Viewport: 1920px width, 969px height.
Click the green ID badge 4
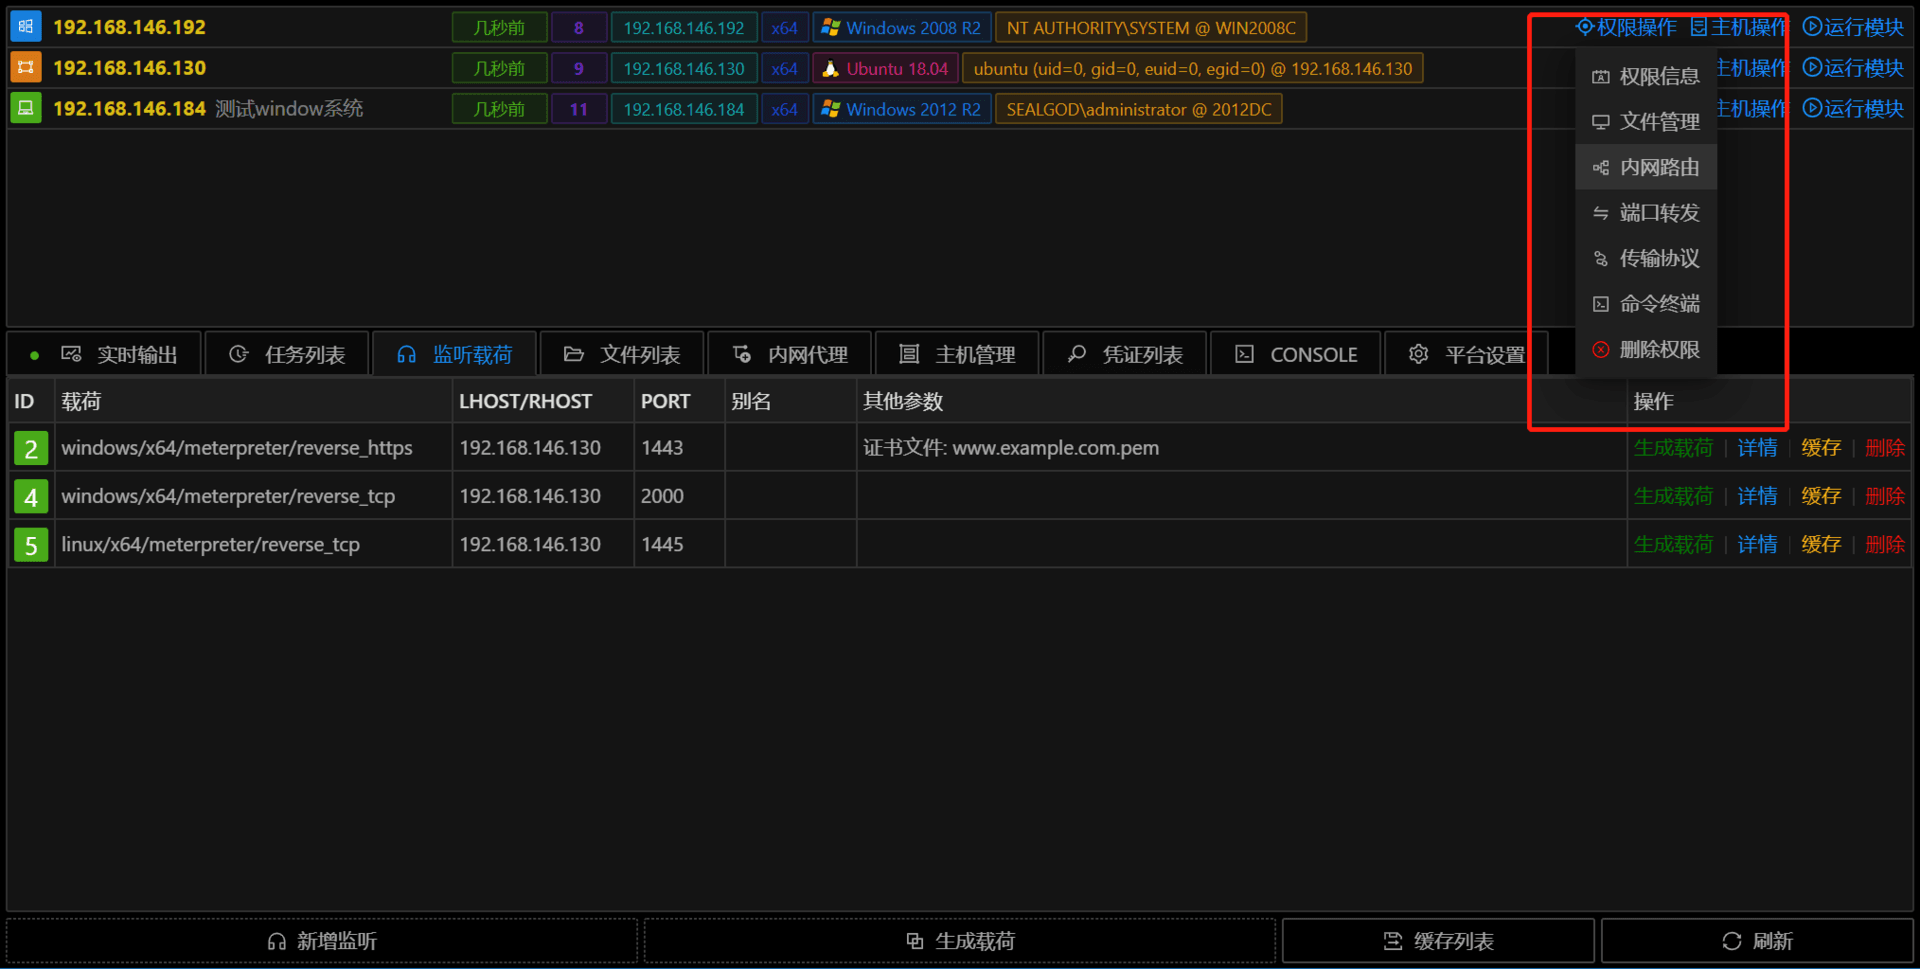31,496
